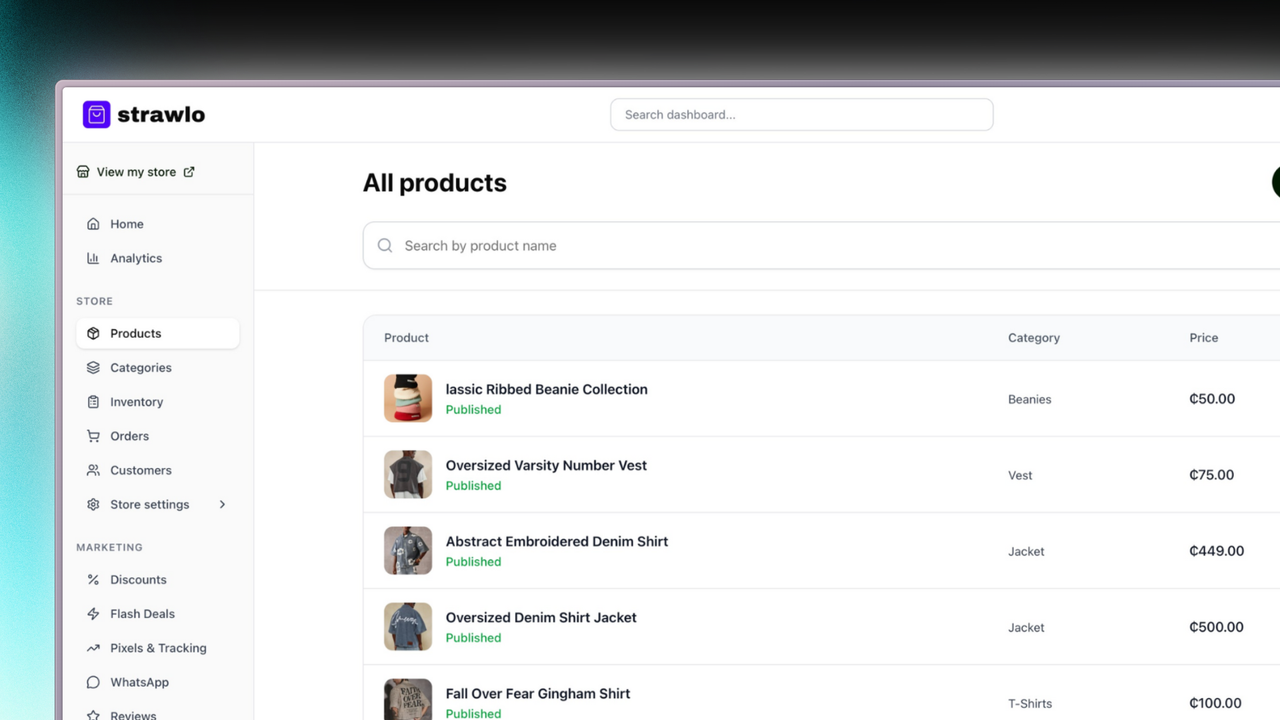Open Inventory via its clipboard icon

click(93, 401)
